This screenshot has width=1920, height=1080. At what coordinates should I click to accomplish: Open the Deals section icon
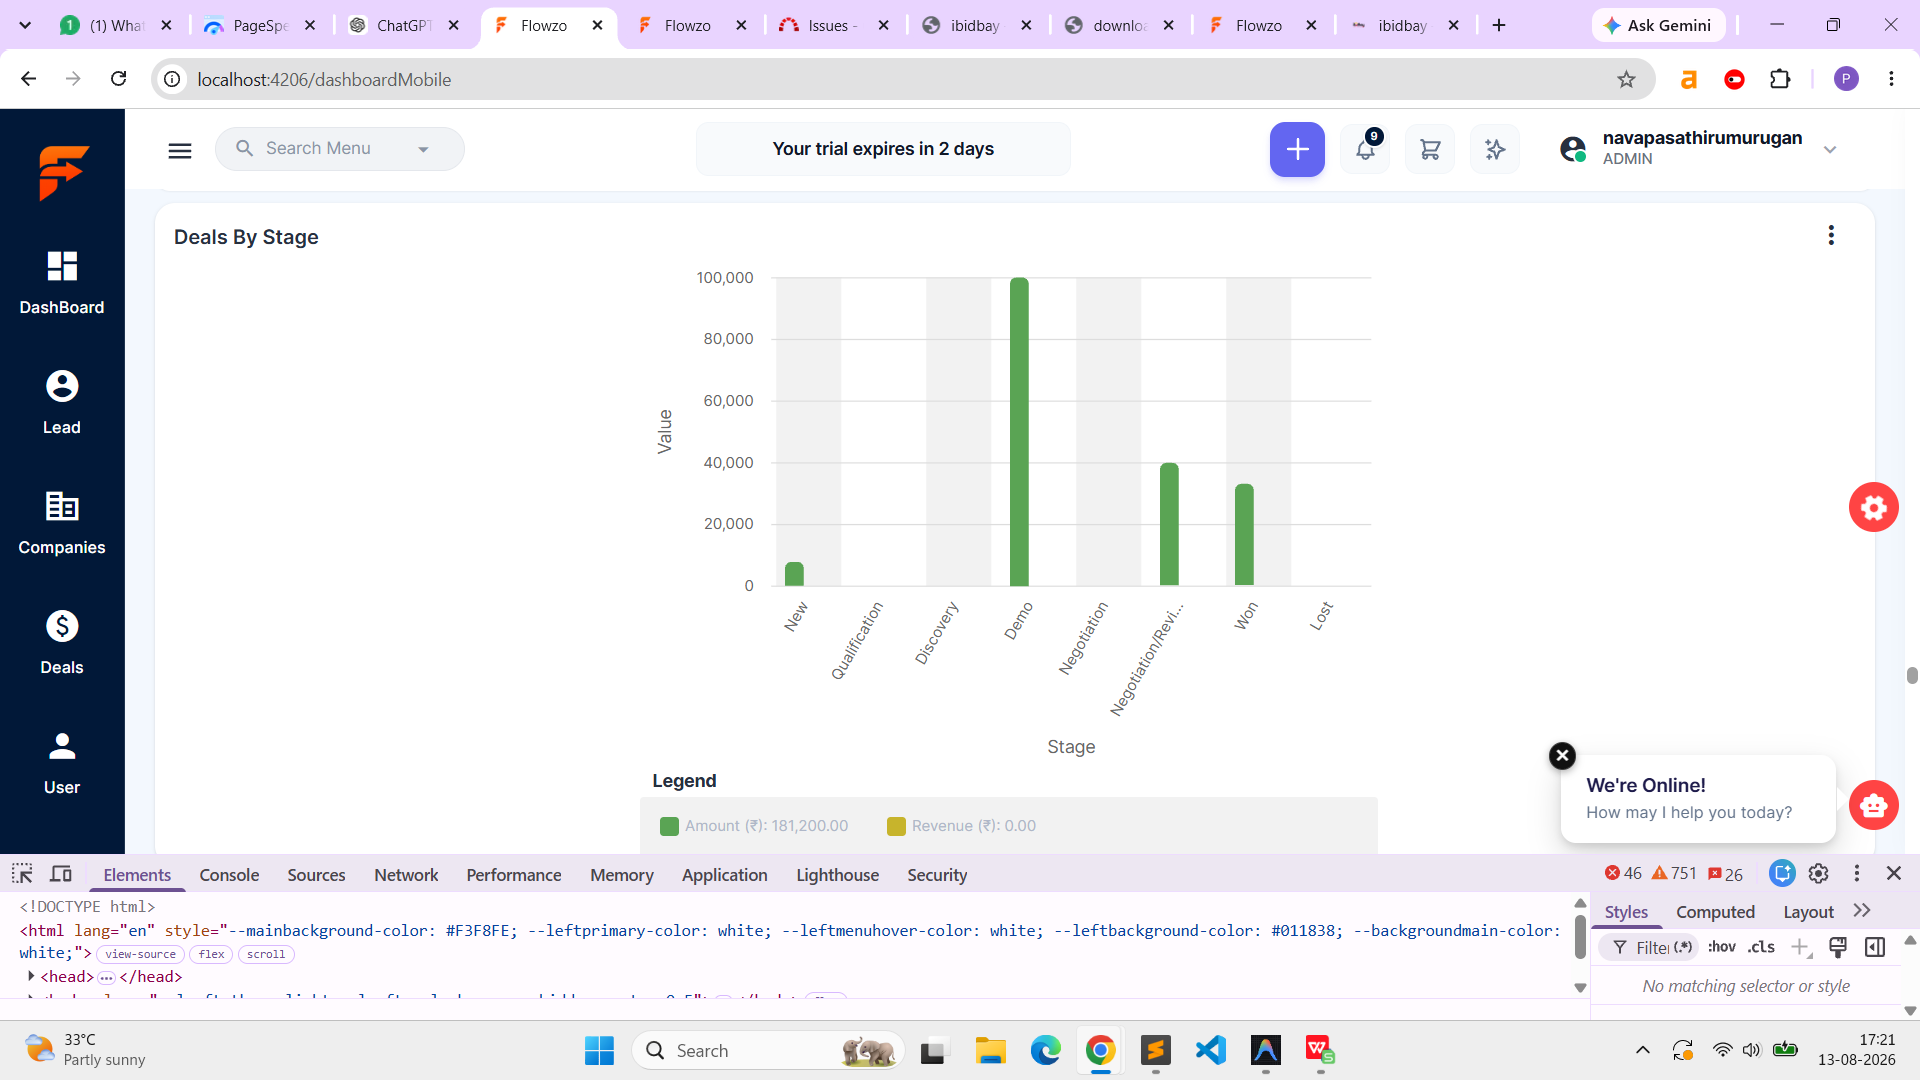tap(62, 627)
